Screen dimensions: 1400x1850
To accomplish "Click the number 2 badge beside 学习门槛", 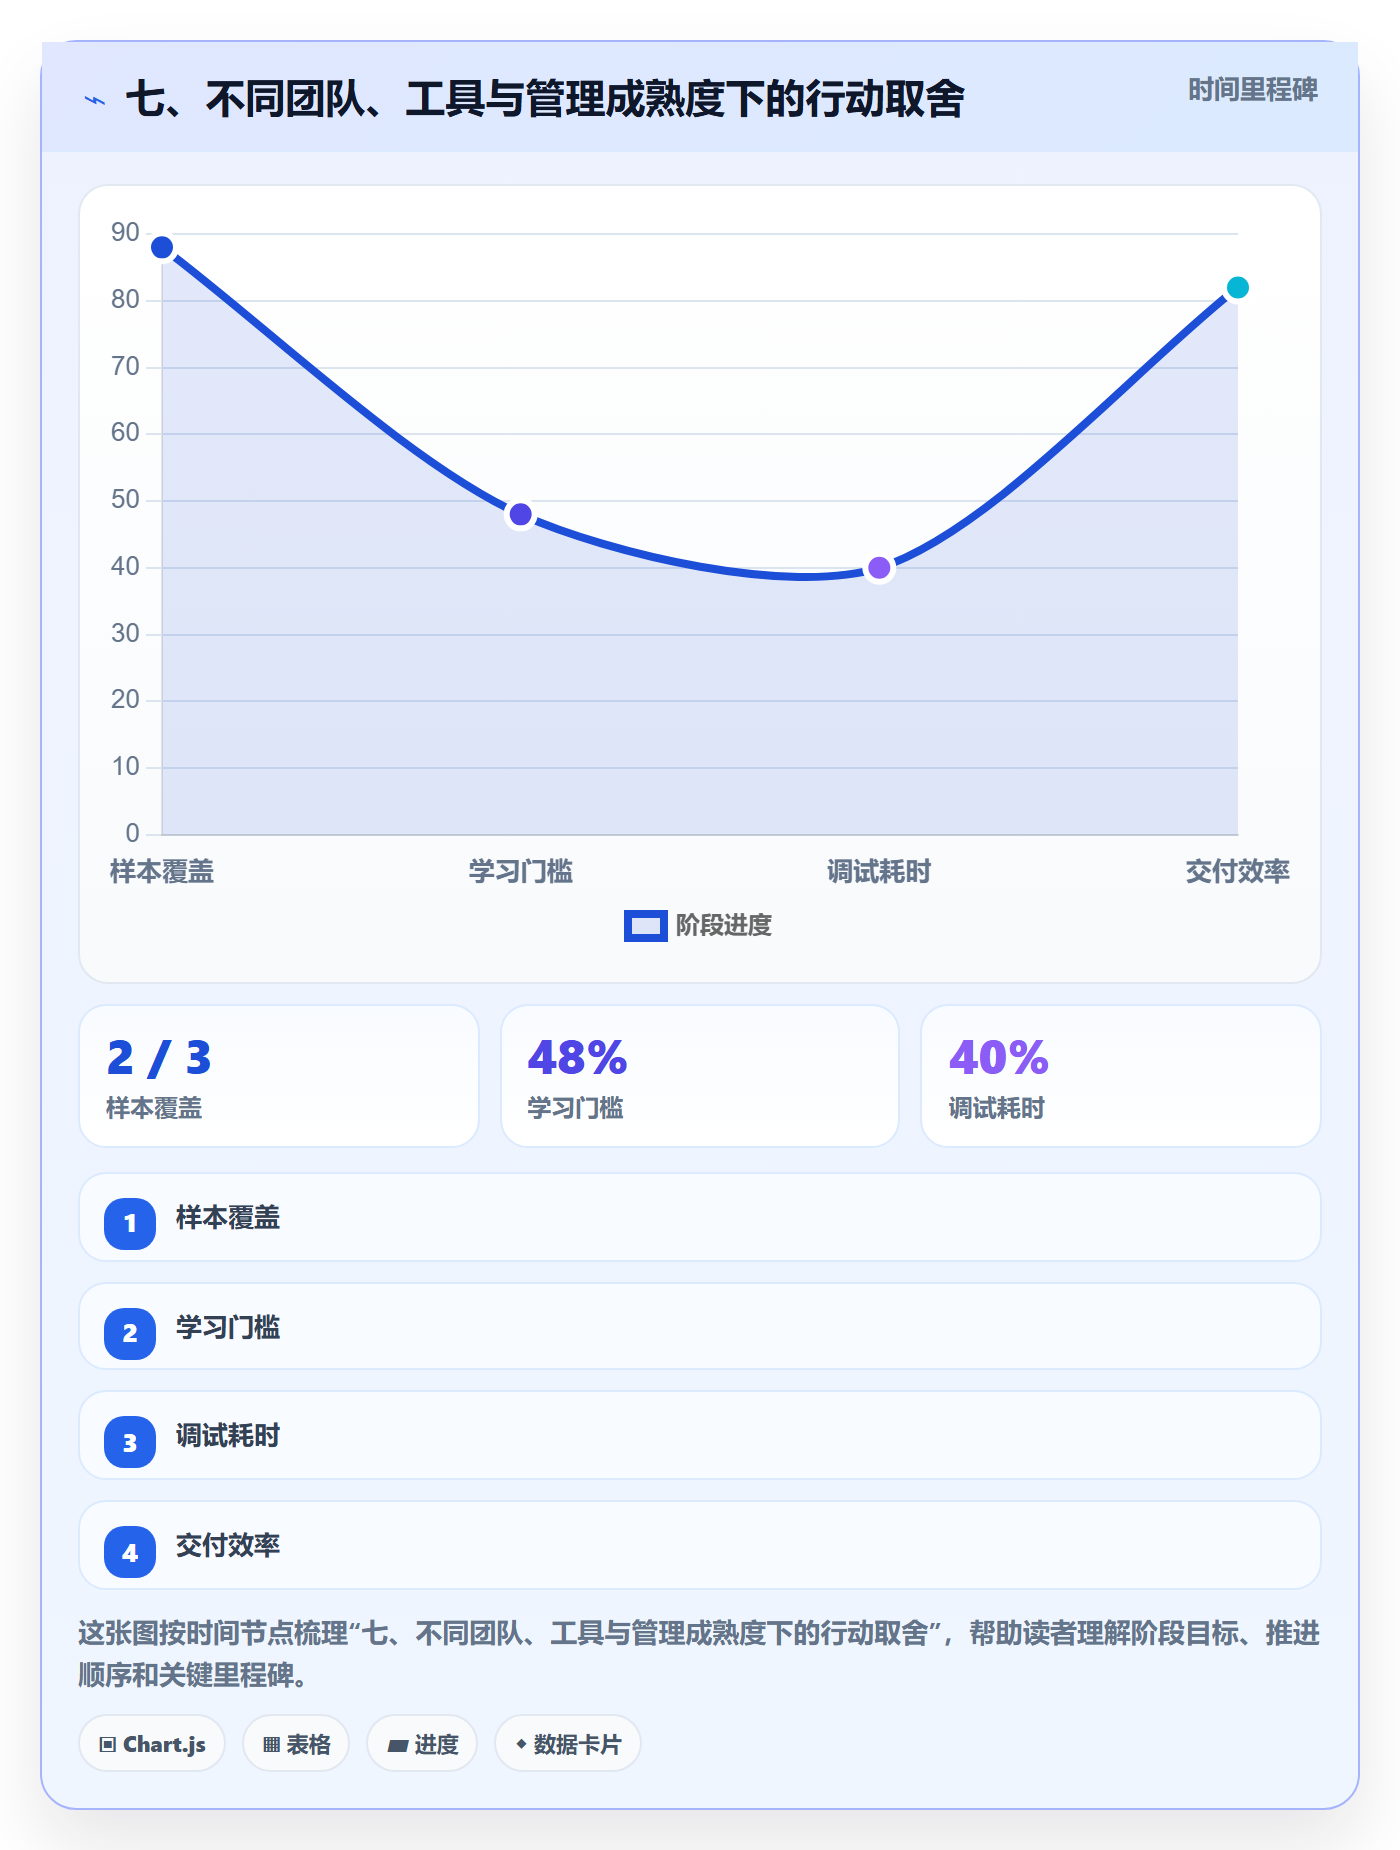I will point(130,1333).
